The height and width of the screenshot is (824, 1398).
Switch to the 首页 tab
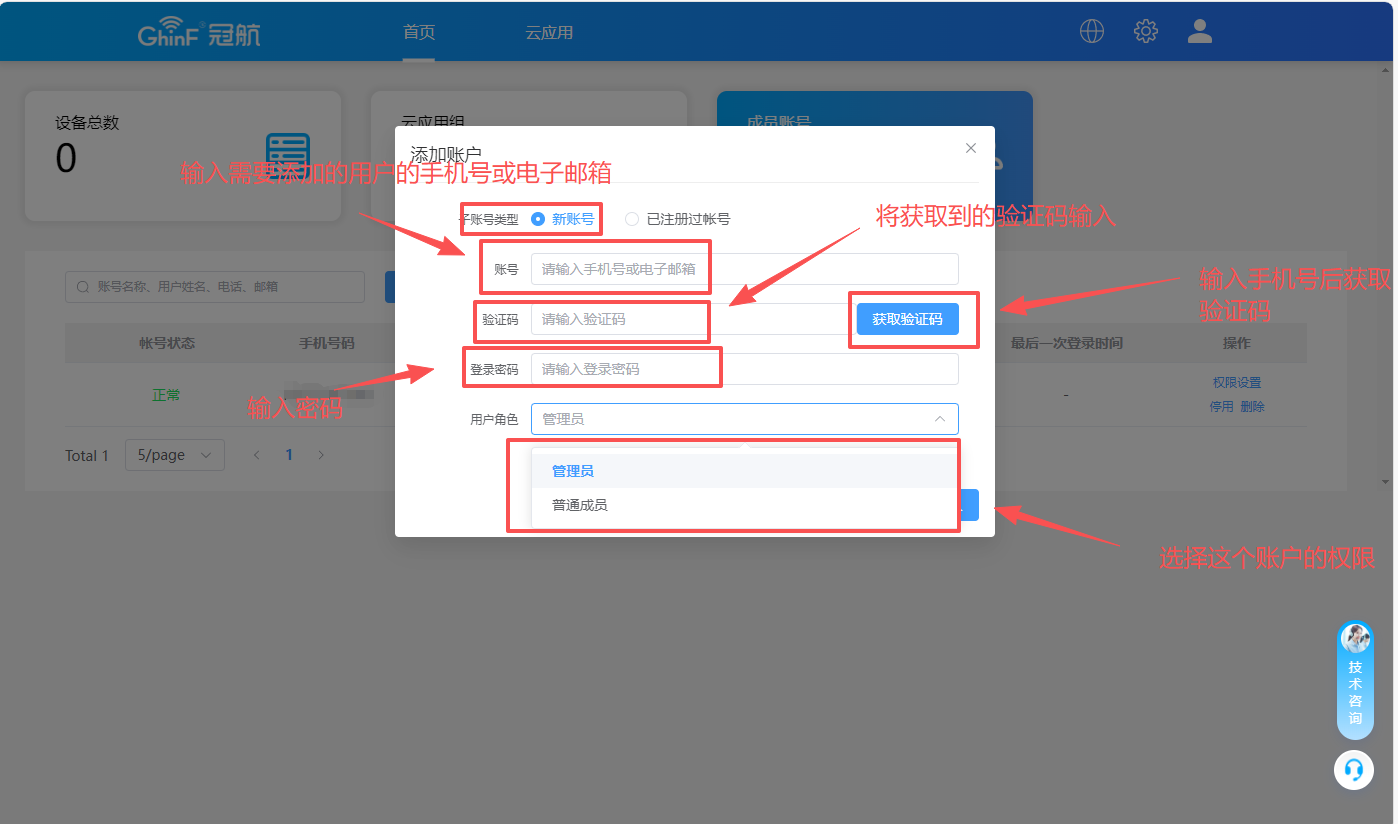click(419, 32)
